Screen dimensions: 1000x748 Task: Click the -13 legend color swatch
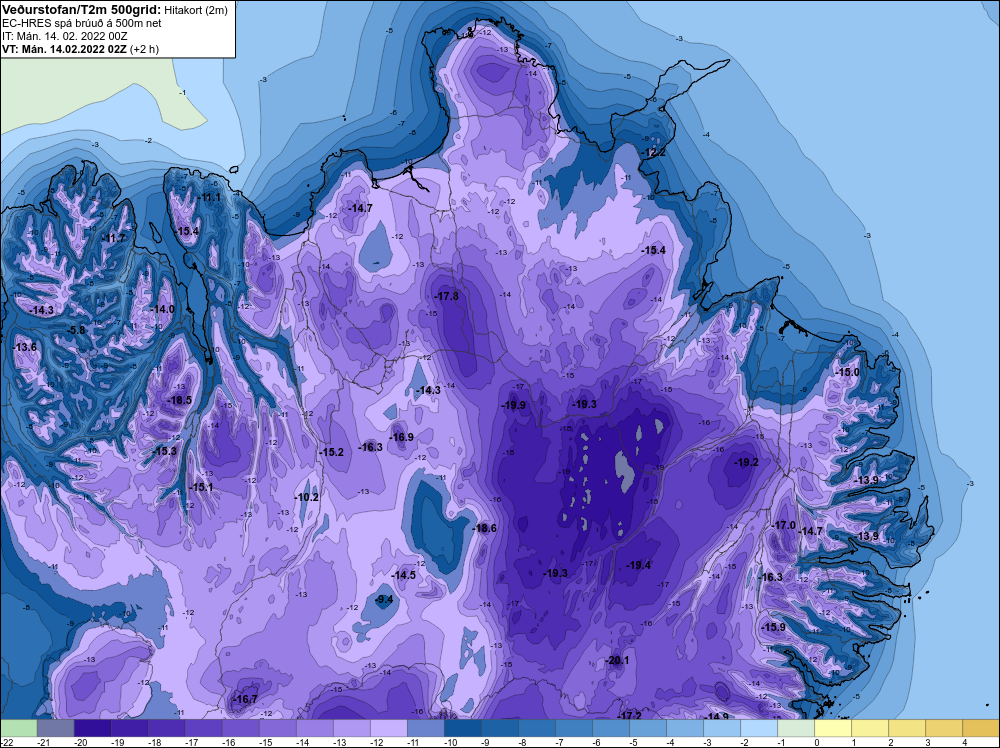(x=351, y=728)
